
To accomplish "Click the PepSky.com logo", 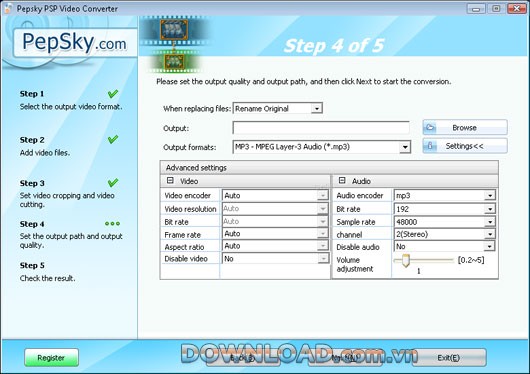I will 74,43.
